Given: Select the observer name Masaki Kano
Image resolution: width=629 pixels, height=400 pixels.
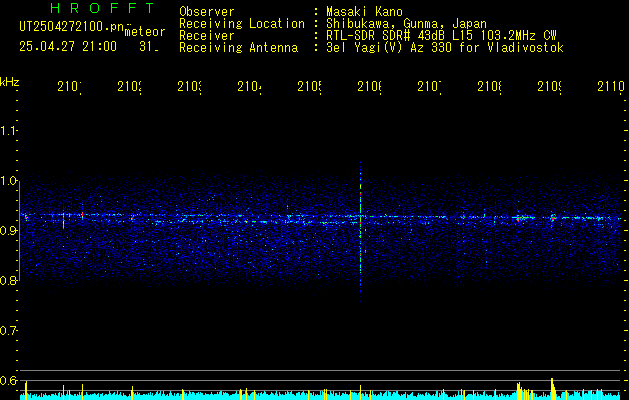Looking at the screenshot, I should point(364,12).
